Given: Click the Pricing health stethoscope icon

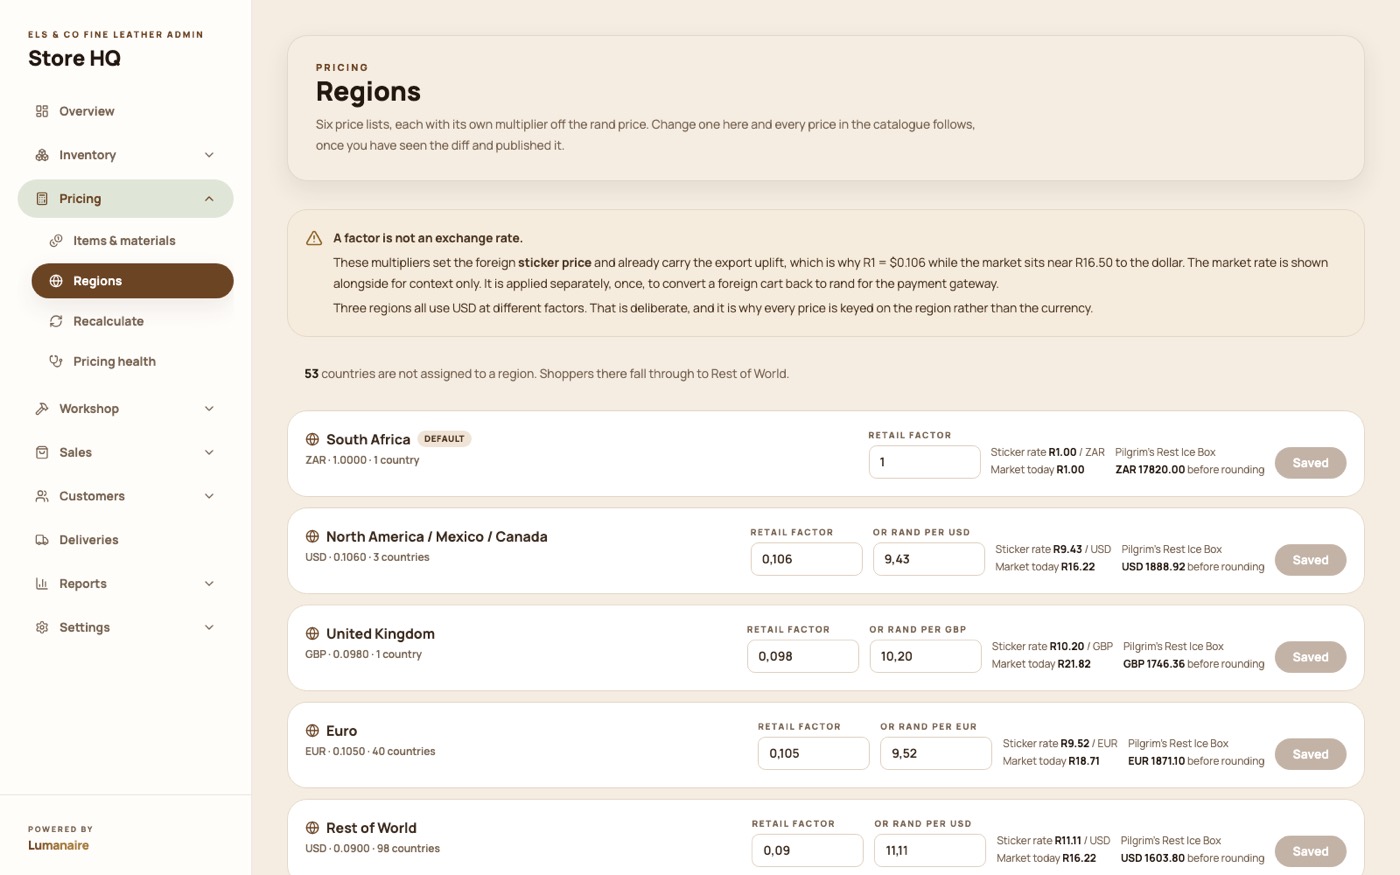Looking at the screenshot, I should 56,361.
